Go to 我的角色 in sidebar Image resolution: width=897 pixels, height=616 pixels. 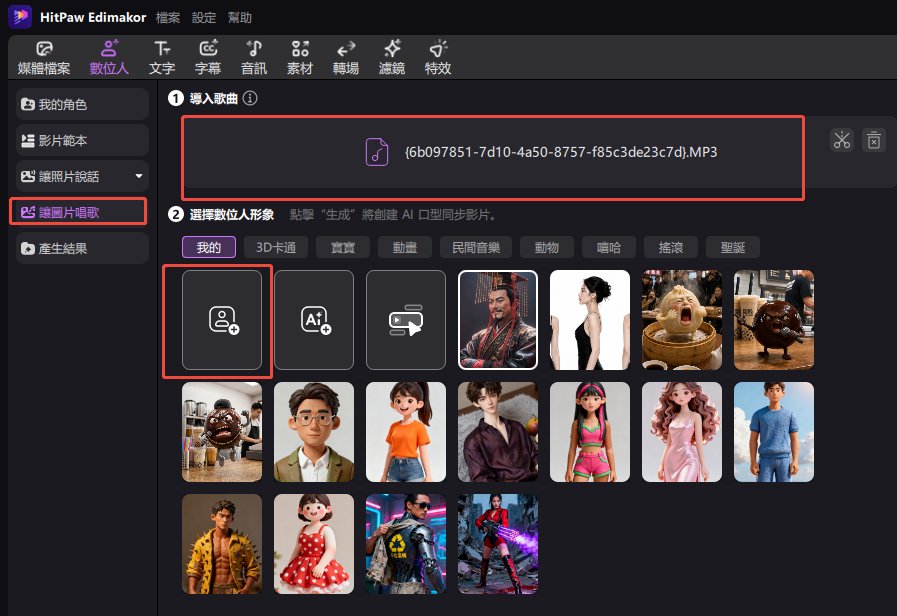click(x=82, y=104)
